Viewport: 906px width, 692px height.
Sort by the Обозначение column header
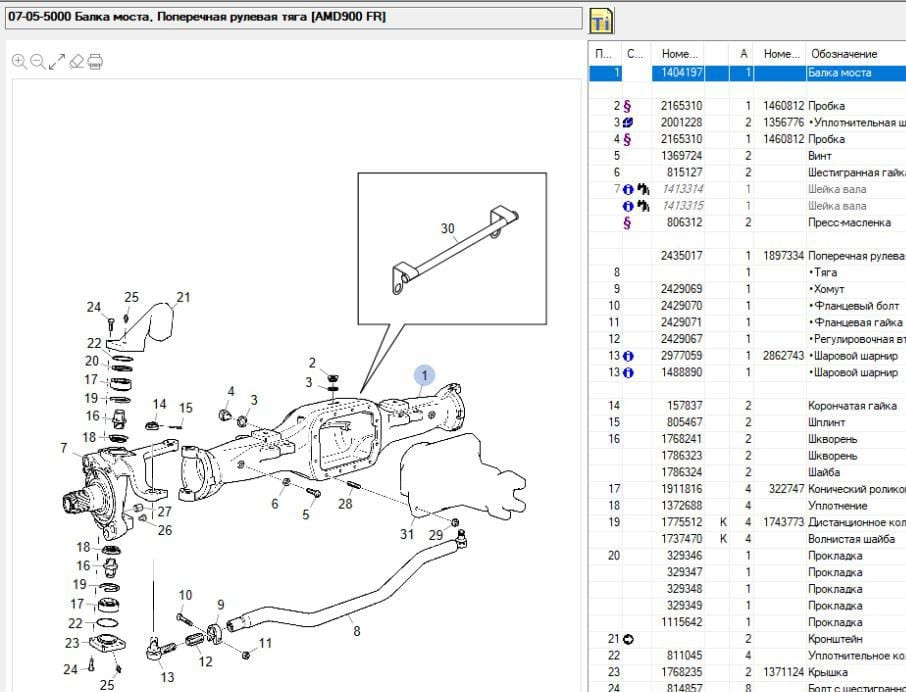pos(844,54)
